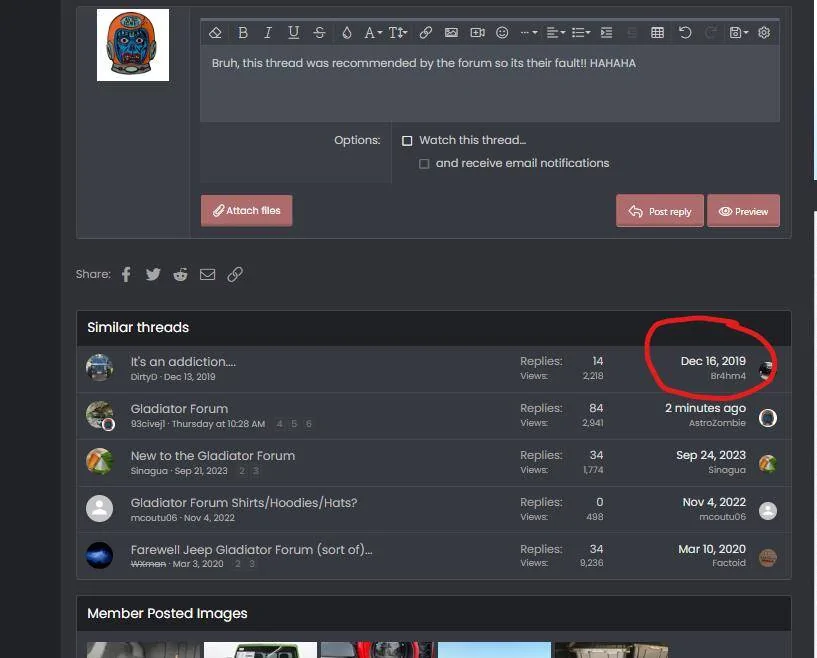
Task: Toggle BB code mode gear icon
Action: pos(764,33)
